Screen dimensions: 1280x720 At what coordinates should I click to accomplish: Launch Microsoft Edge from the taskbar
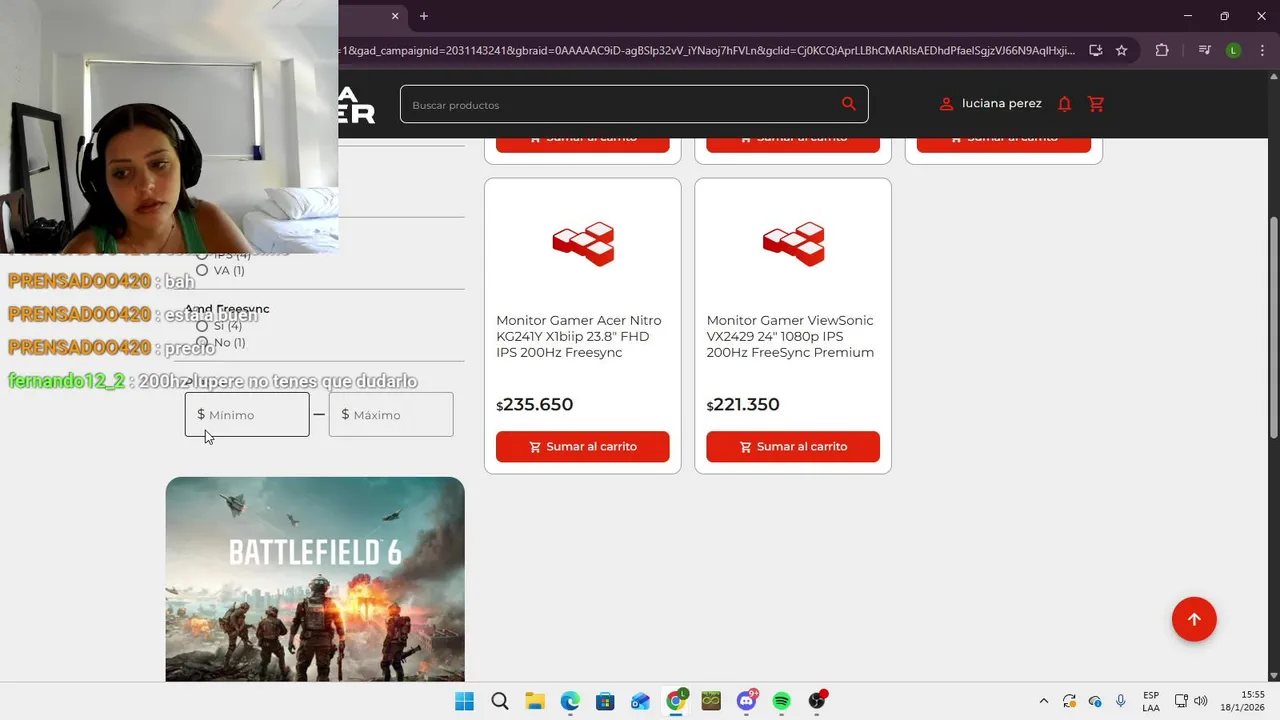pyautogui.click(x=570, y=701)
